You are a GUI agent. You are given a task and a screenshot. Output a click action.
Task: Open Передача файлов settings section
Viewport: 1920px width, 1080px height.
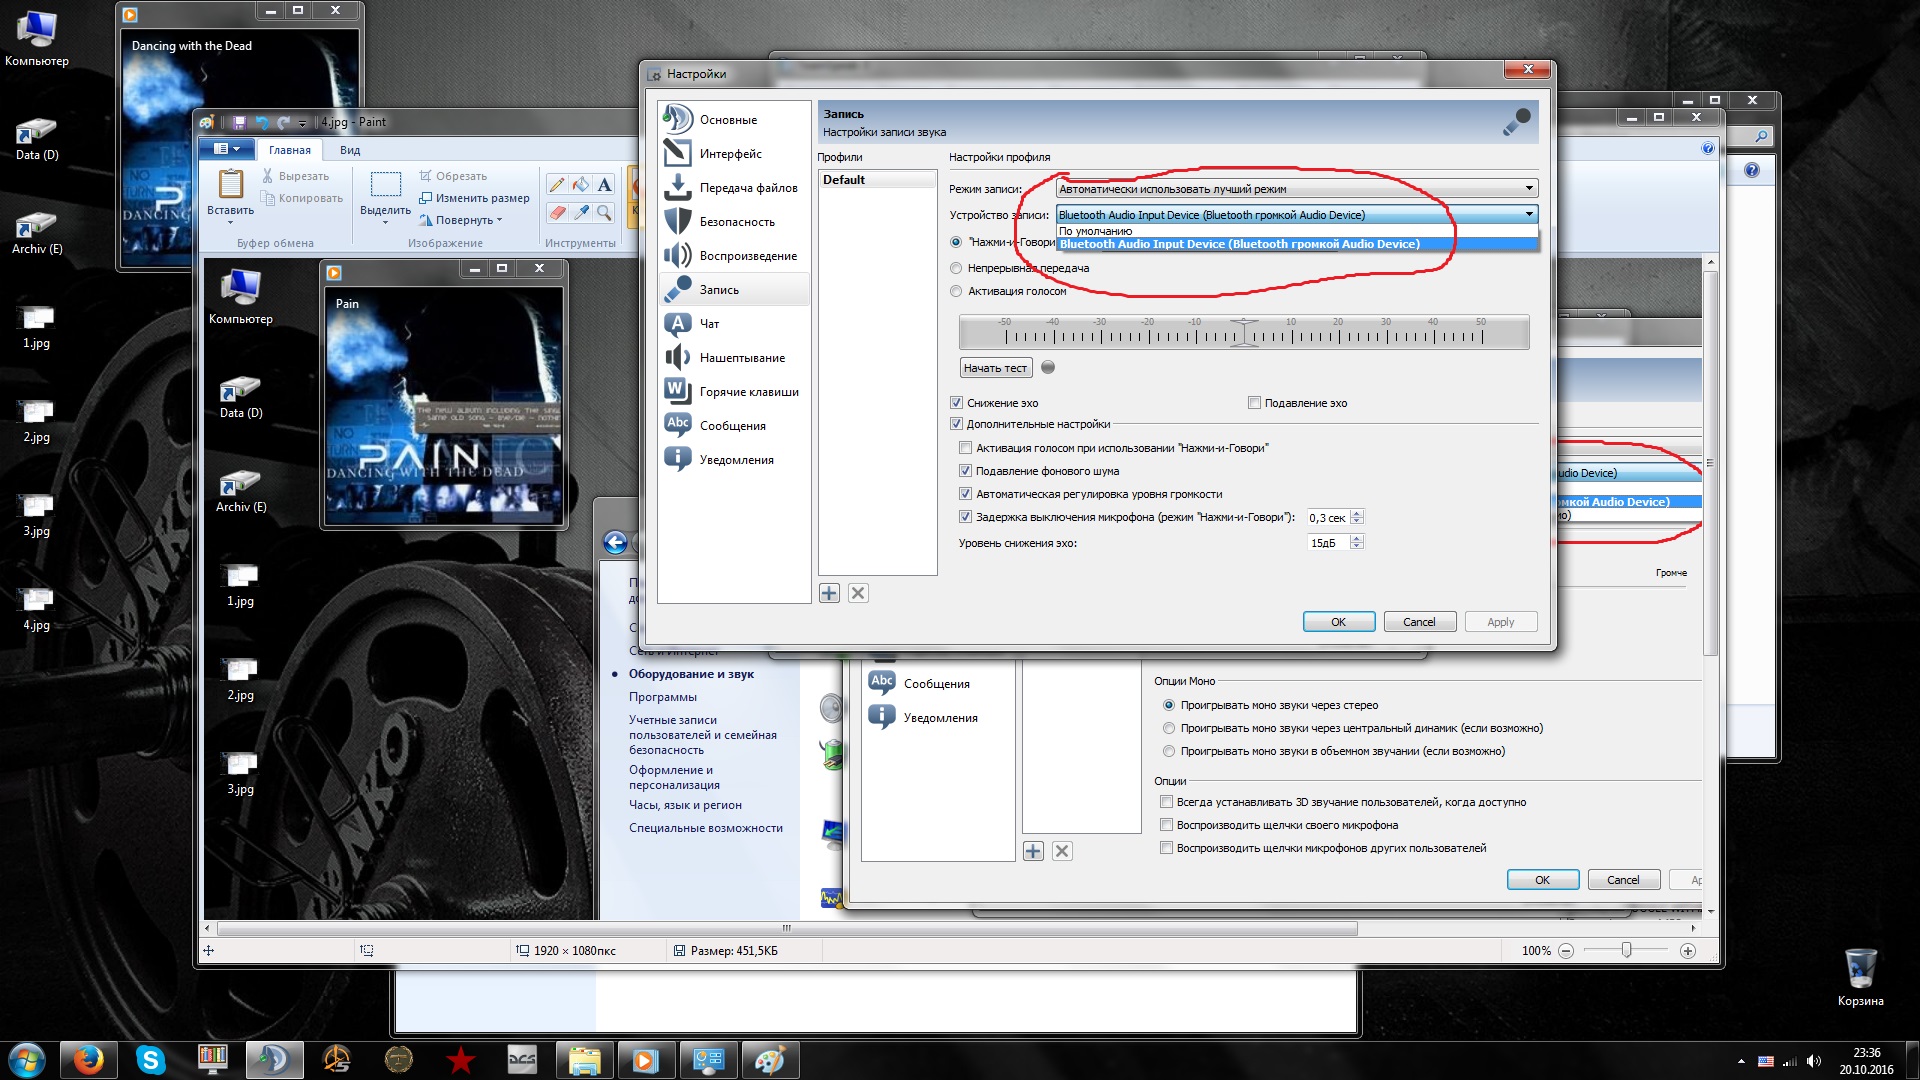(x=733, y=188)
